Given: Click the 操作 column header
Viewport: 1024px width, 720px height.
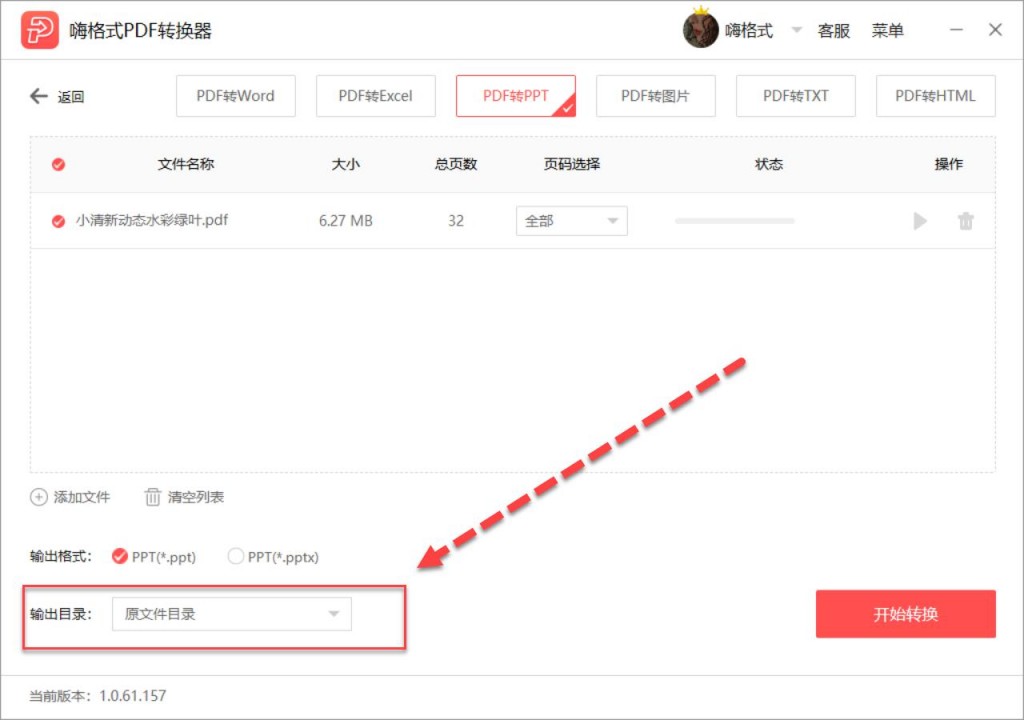Looking at the screenshot, I should (x=948, y=164).
